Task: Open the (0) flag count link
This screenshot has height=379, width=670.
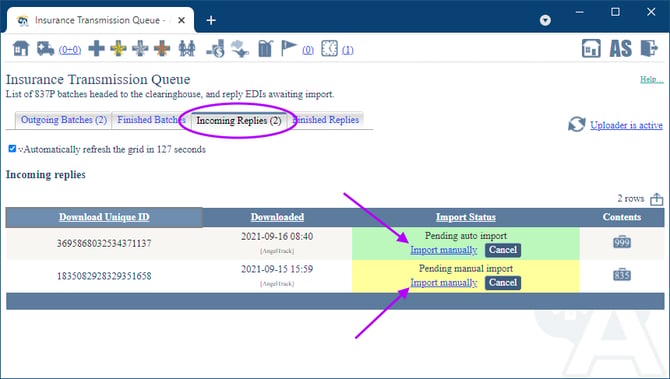Action: (308, 50)
